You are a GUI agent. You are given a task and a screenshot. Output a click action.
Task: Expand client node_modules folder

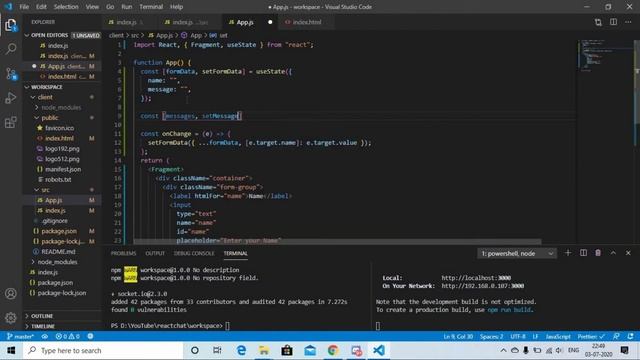[x=61, y=107]
